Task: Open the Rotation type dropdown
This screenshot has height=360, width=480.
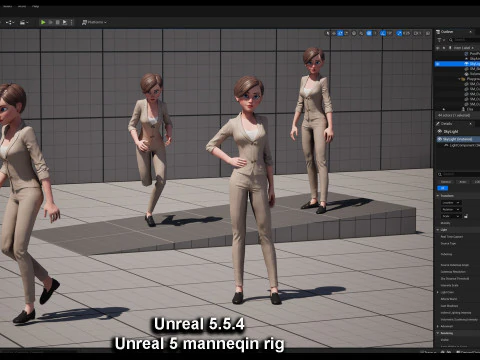Action: click(451, 209)
